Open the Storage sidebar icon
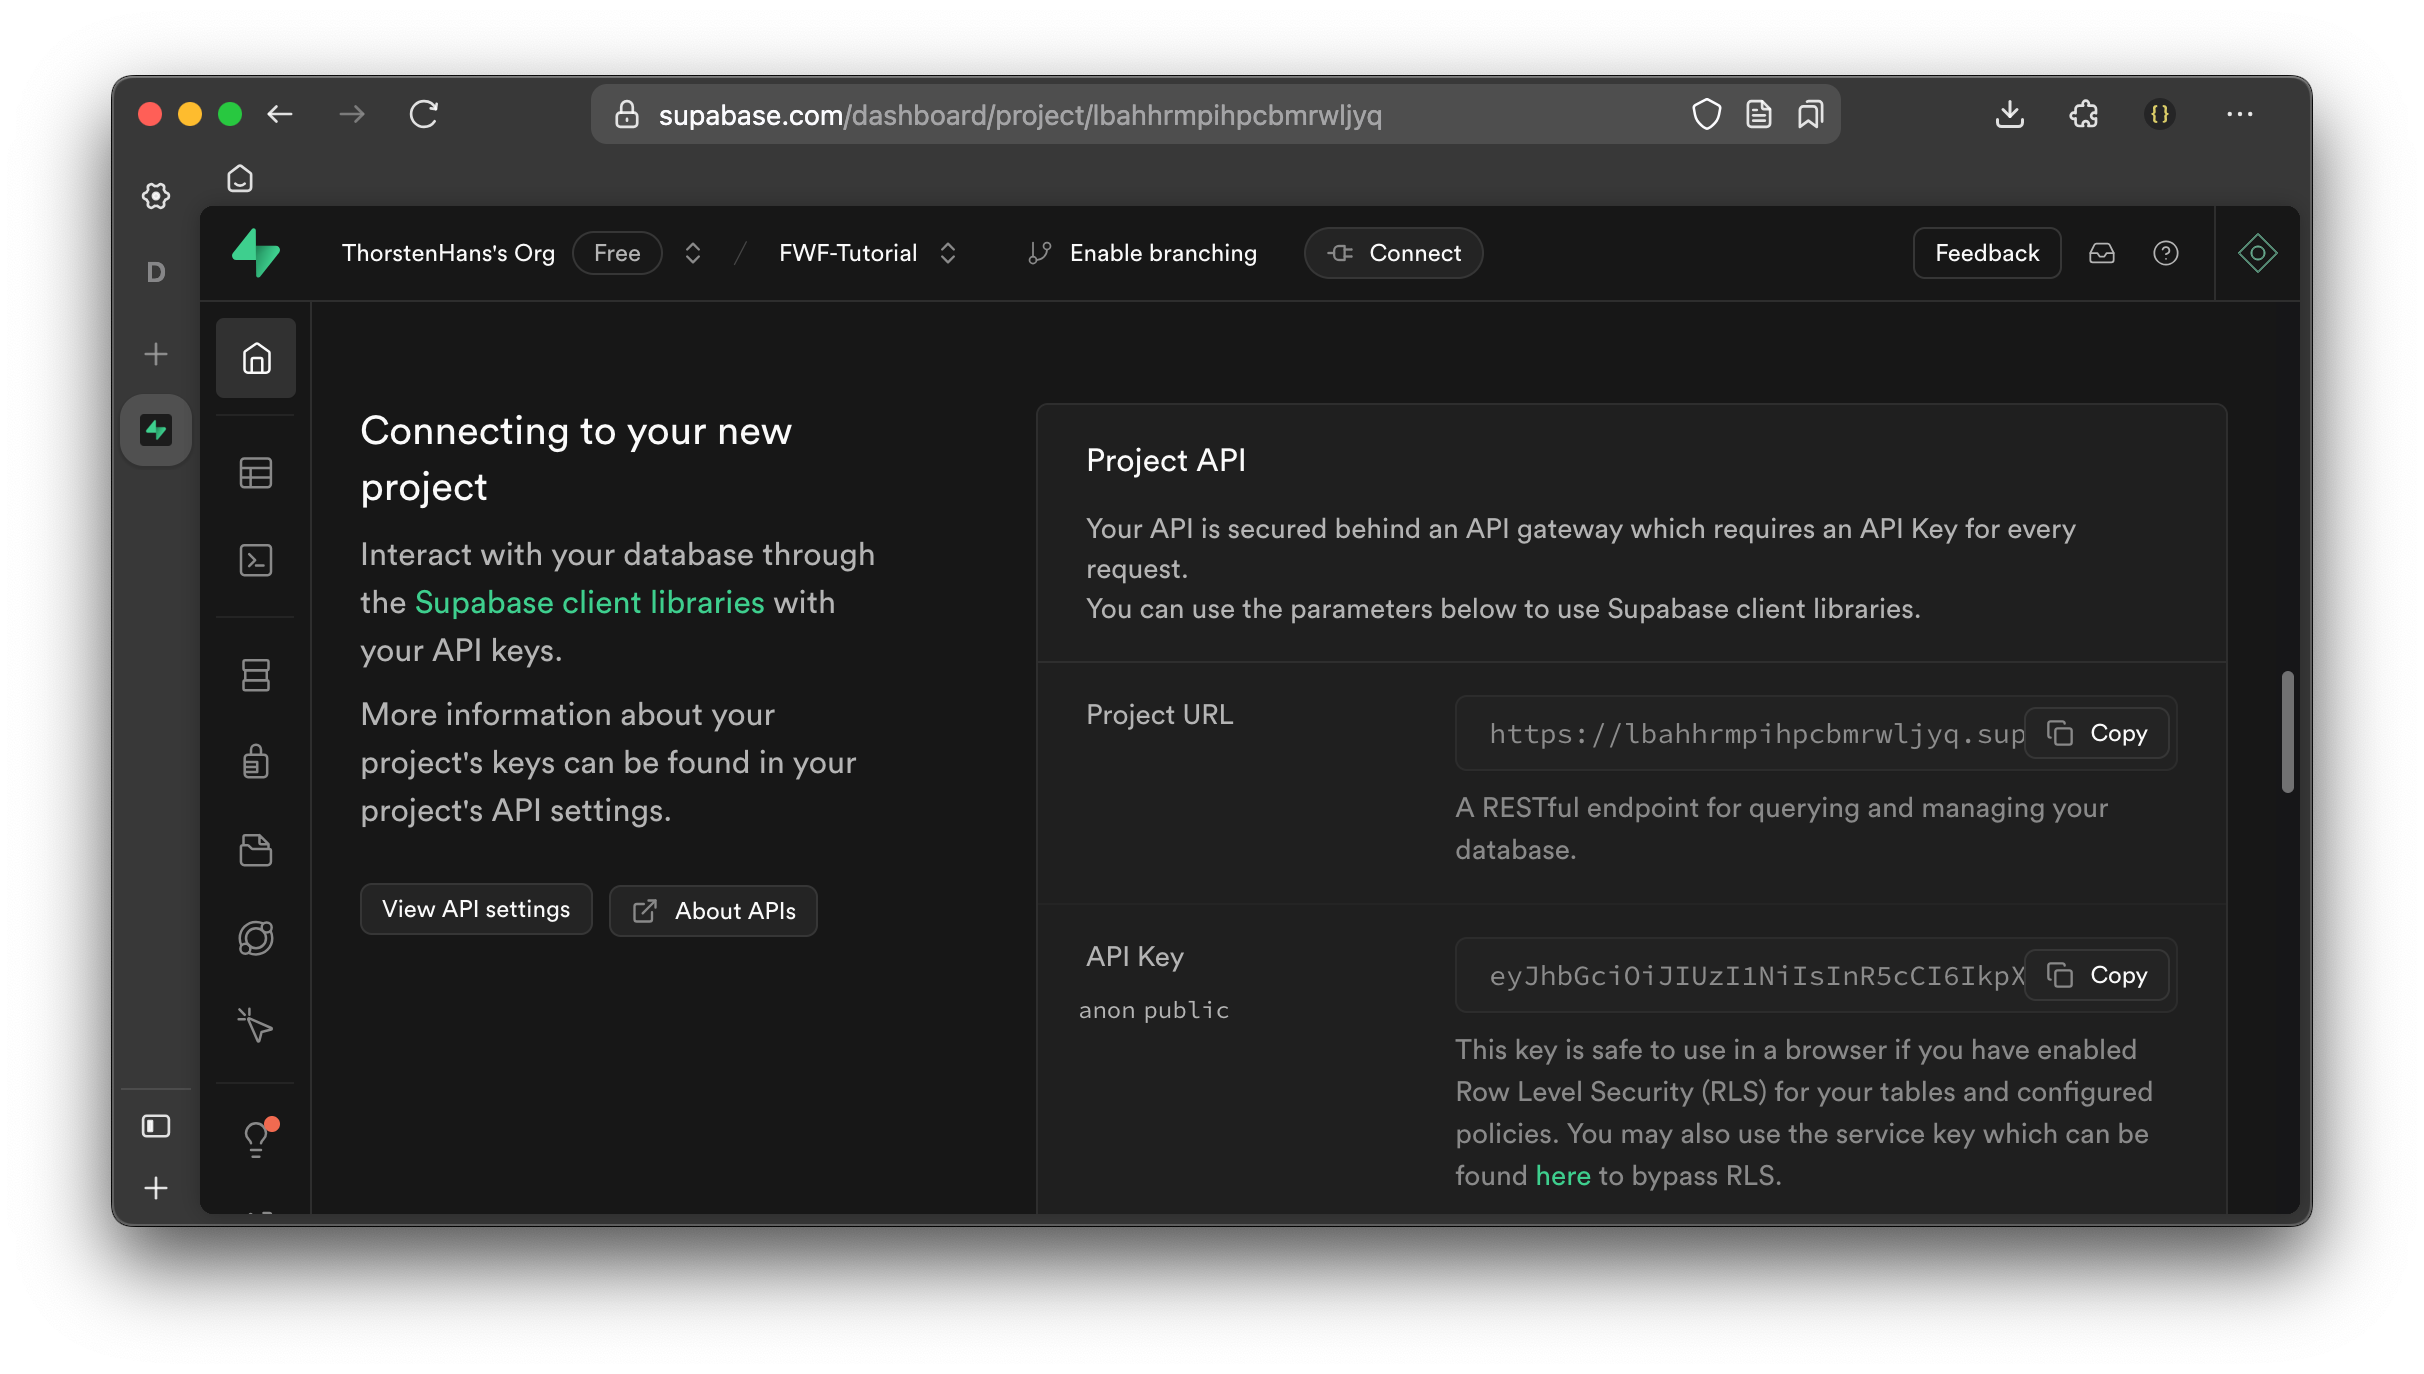This screenshot has width=2424, height=1374. (x=256, y=850)
